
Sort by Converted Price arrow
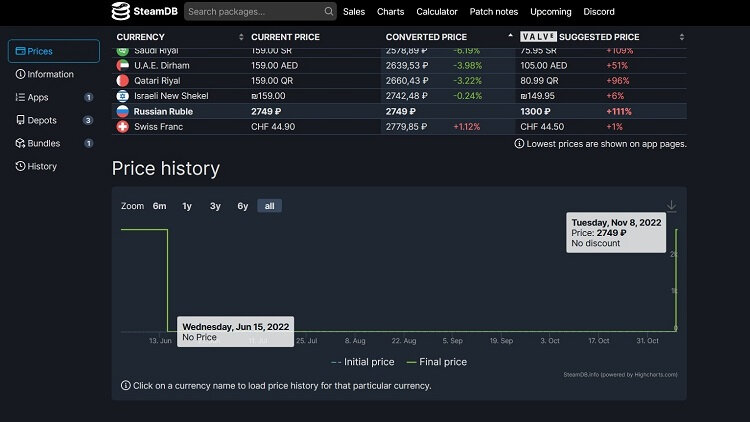pos(510,36)
